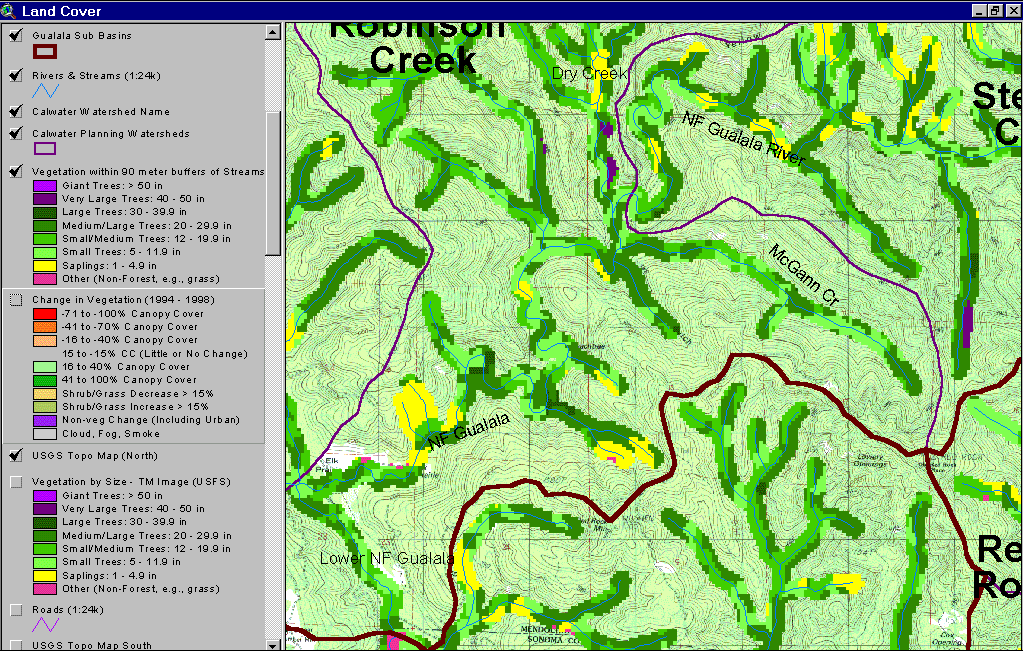Select Change in Vegetation (1994 - 1998) label
This screenshot has width=1023, height=651.
coord(123,300)
